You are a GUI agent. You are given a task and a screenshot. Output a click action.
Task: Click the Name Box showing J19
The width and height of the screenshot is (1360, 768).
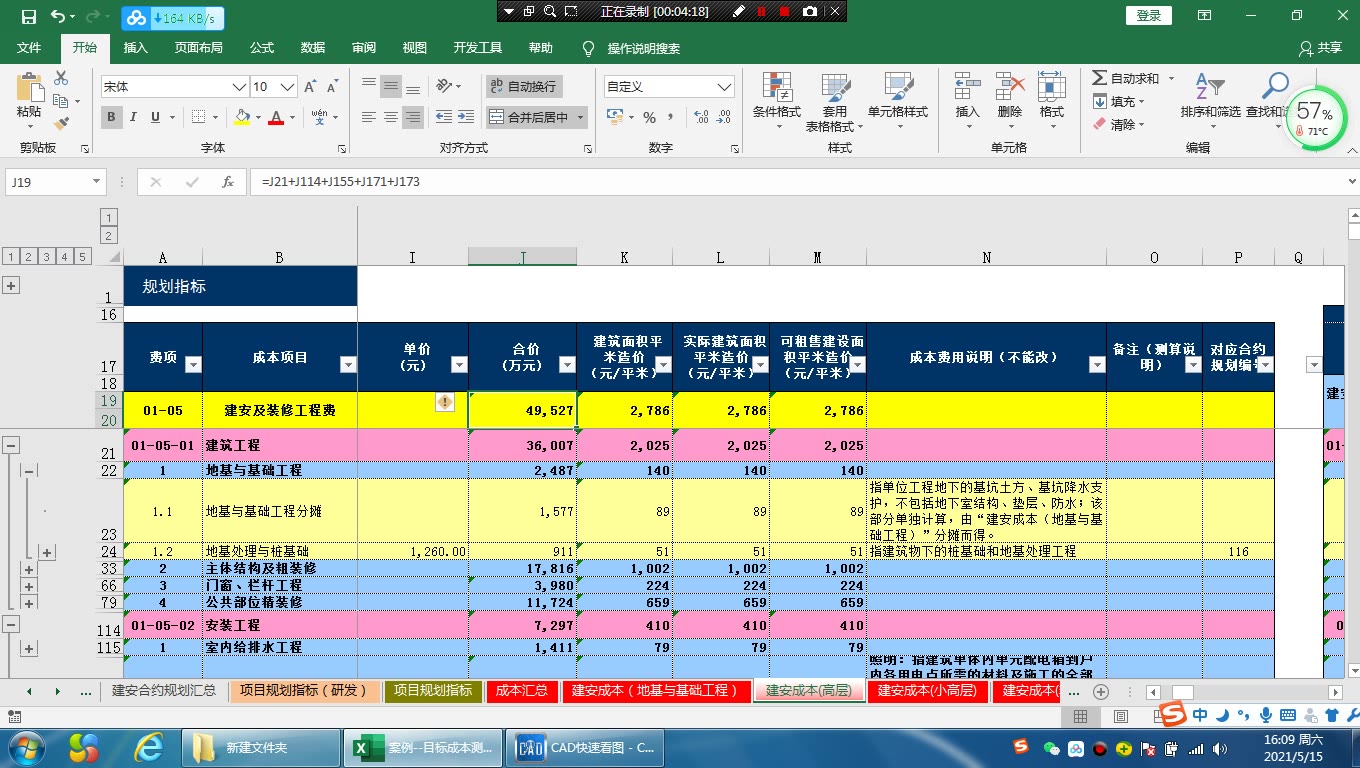(x=55, y=182)
